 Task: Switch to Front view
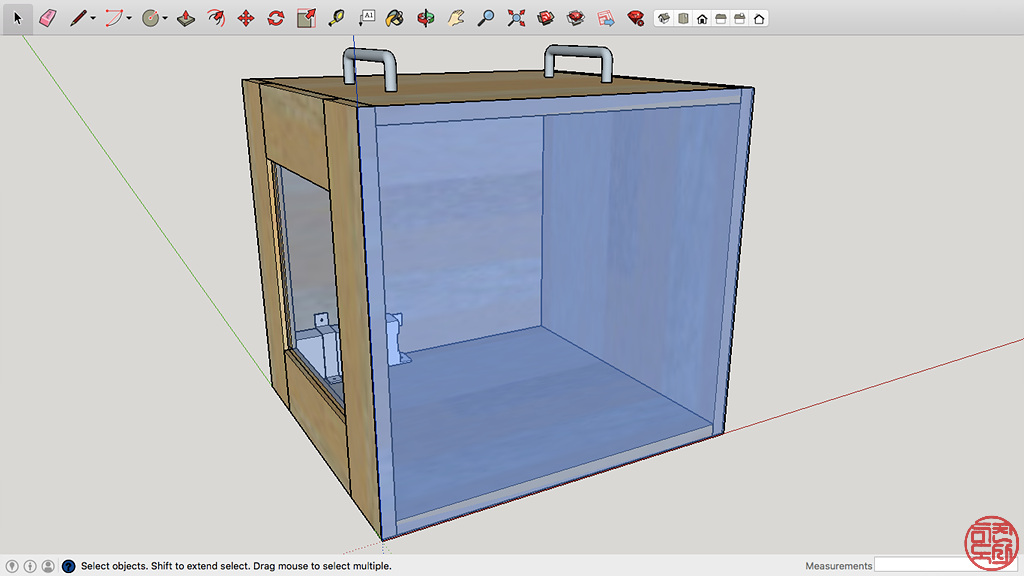pos(702,19)
